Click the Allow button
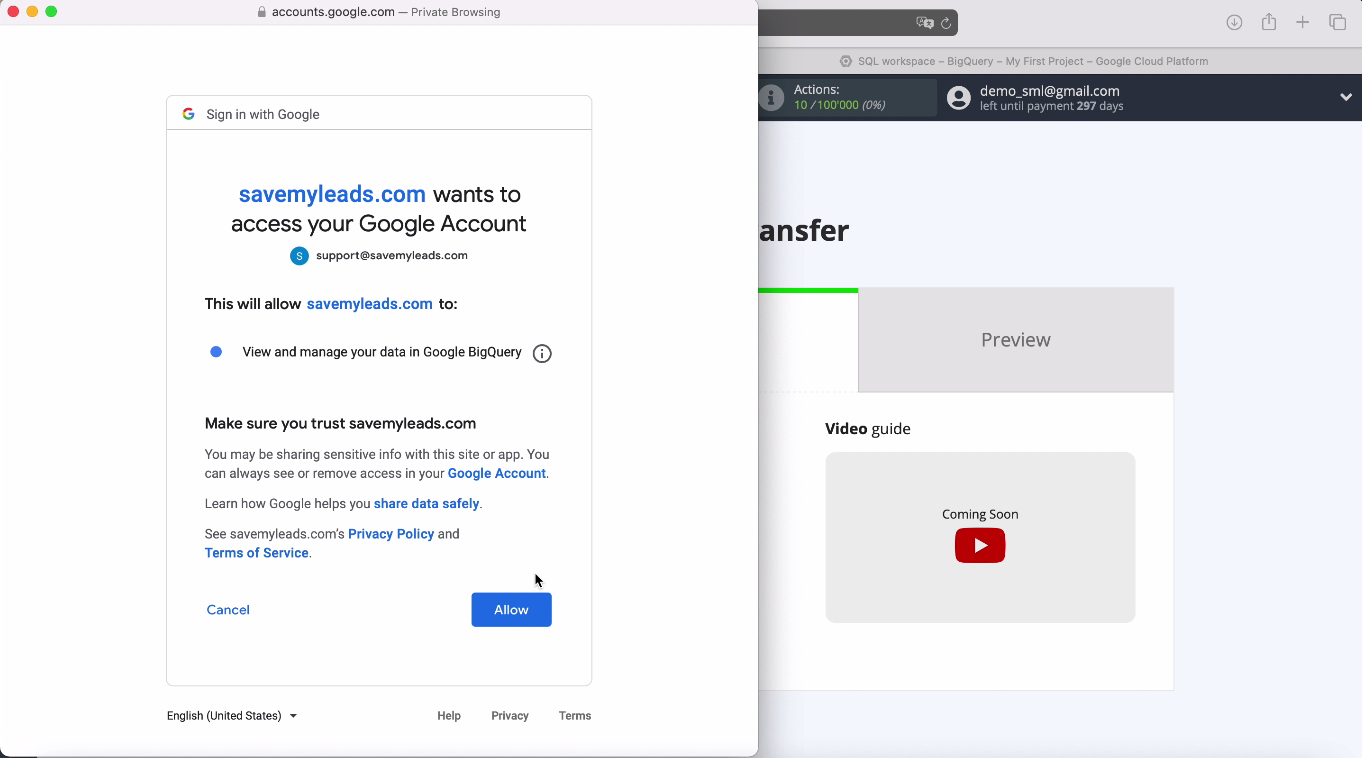Image resolution: width=1362 pixels, height=758 pixels. (511, 610)
